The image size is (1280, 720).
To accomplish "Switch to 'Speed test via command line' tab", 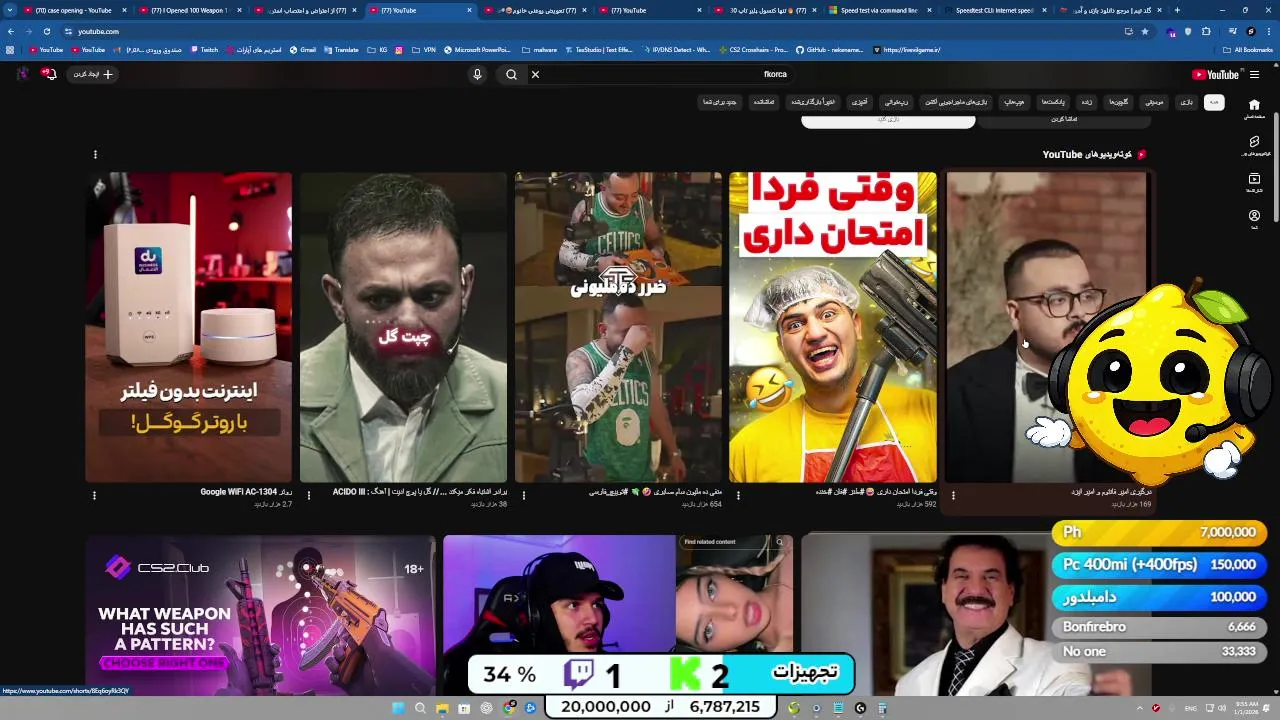I will tap(880, 10).
